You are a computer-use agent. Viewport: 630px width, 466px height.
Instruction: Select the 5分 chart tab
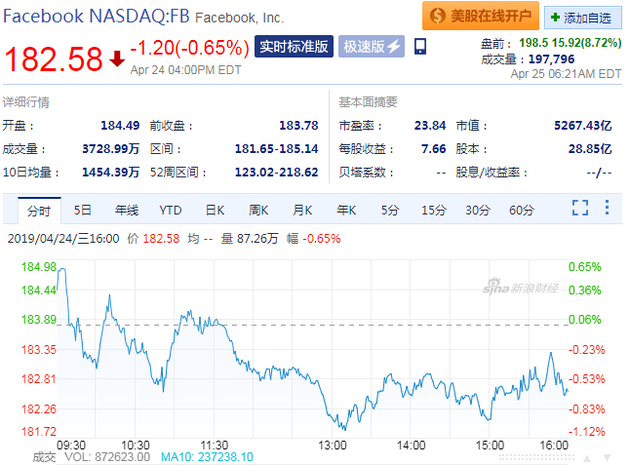click(390, 210)
